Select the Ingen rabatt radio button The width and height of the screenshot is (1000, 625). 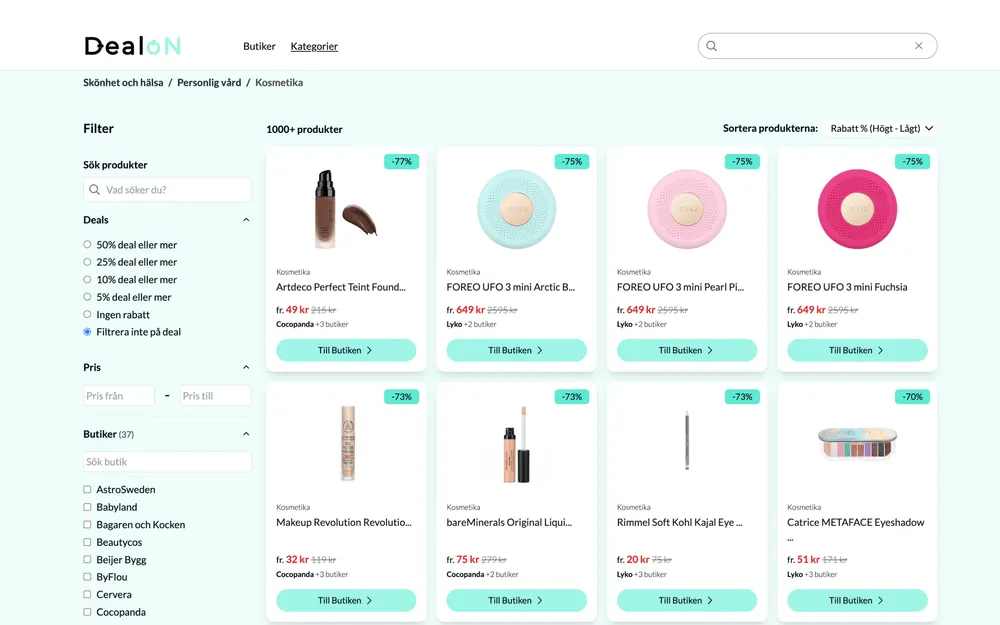pos(87,314)
